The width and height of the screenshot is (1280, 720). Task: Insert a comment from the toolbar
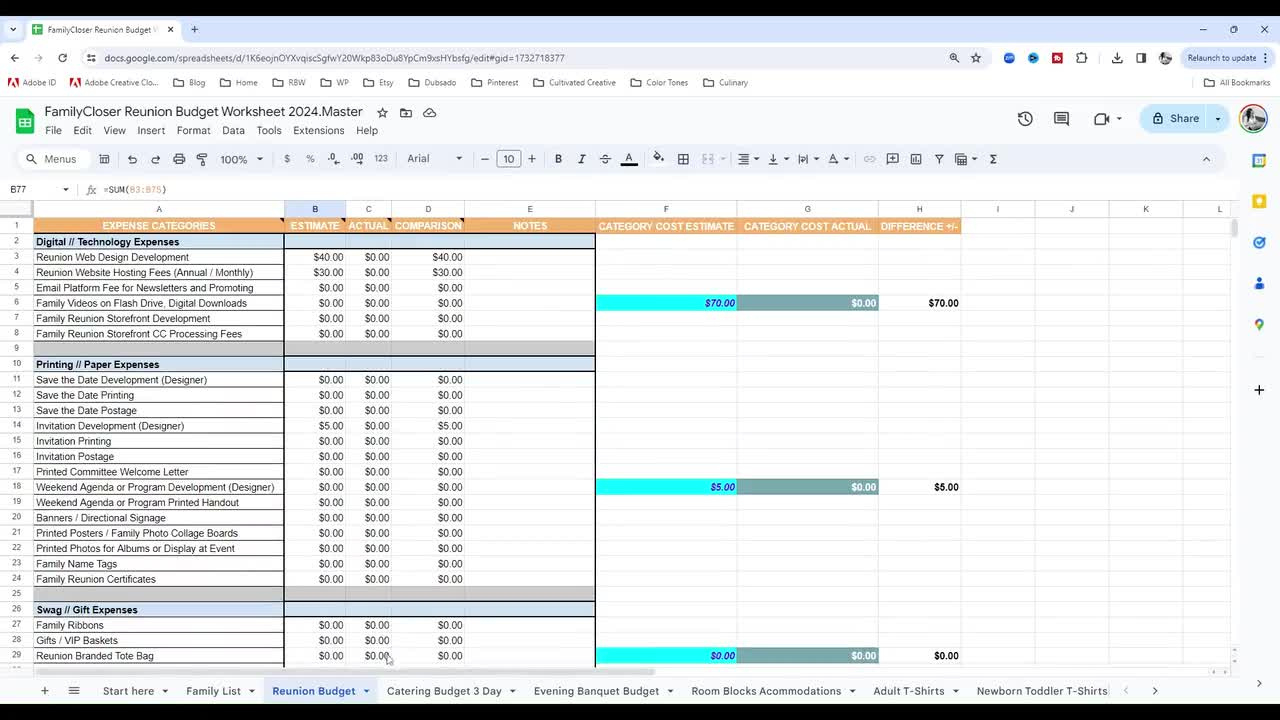(892, 158)
